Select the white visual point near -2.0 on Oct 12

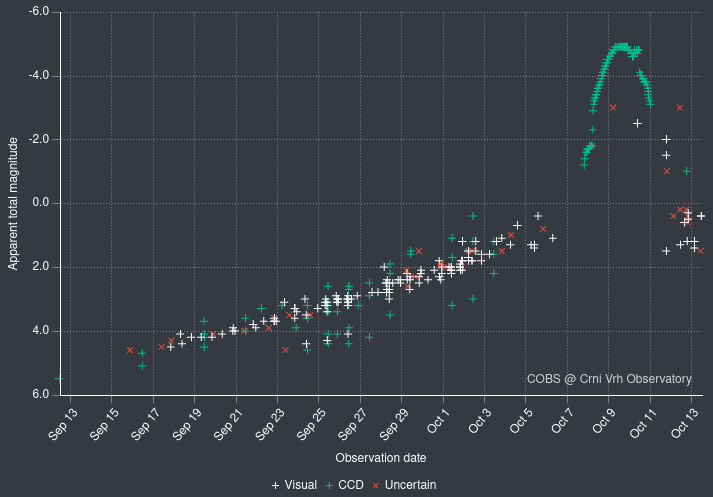[666, 139]
